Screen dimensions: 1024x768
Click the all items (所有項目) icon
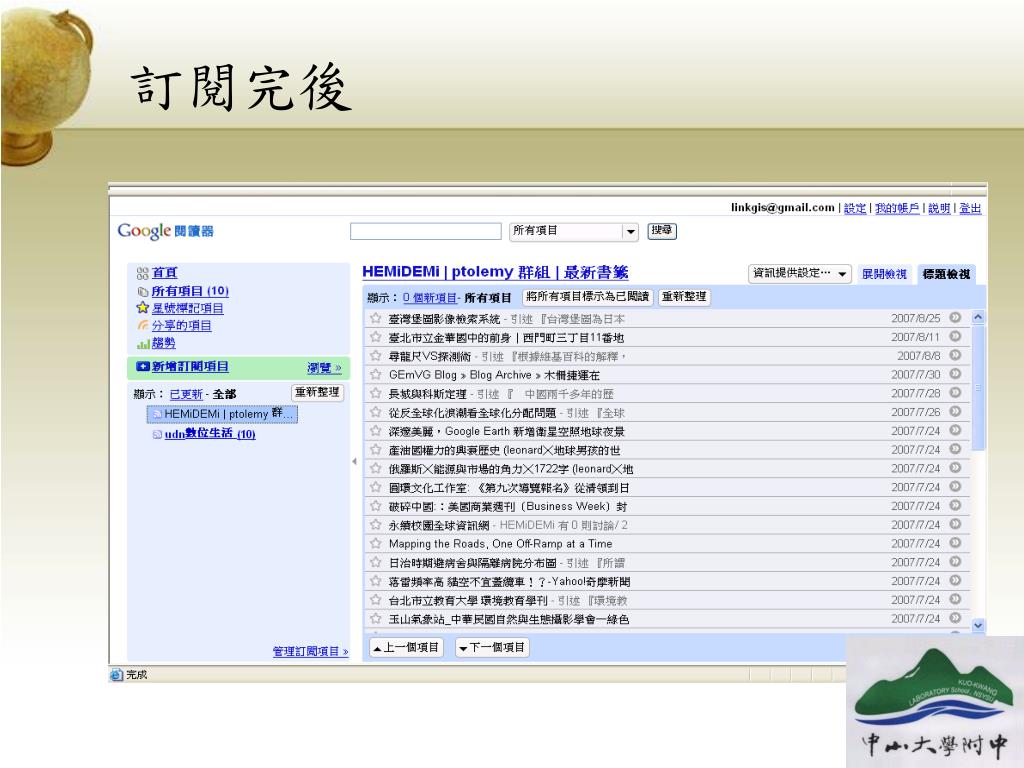143,291
